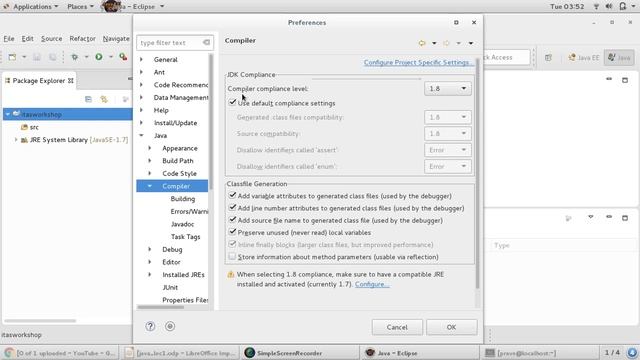The image size is (640, 360).
Task: Open view menu triangle in lower right panel
Action: [x=591, y=217]
